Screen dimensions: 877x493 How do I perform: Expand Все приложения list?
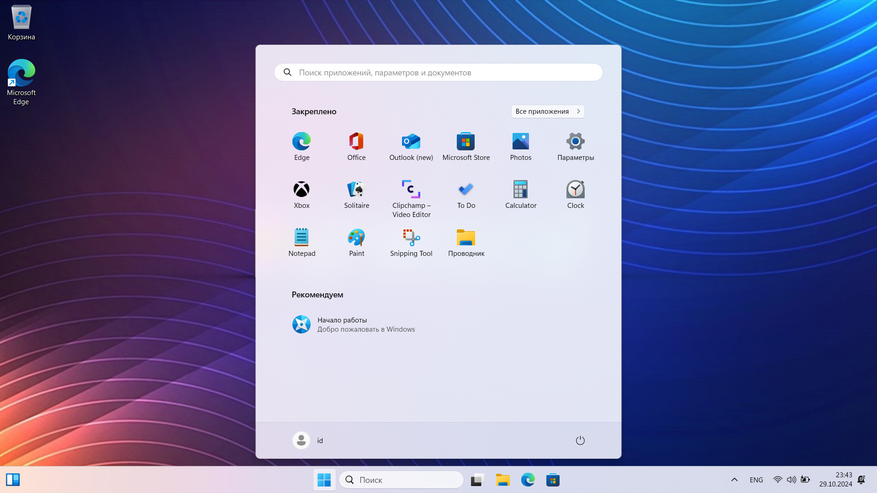coord(547,112)
